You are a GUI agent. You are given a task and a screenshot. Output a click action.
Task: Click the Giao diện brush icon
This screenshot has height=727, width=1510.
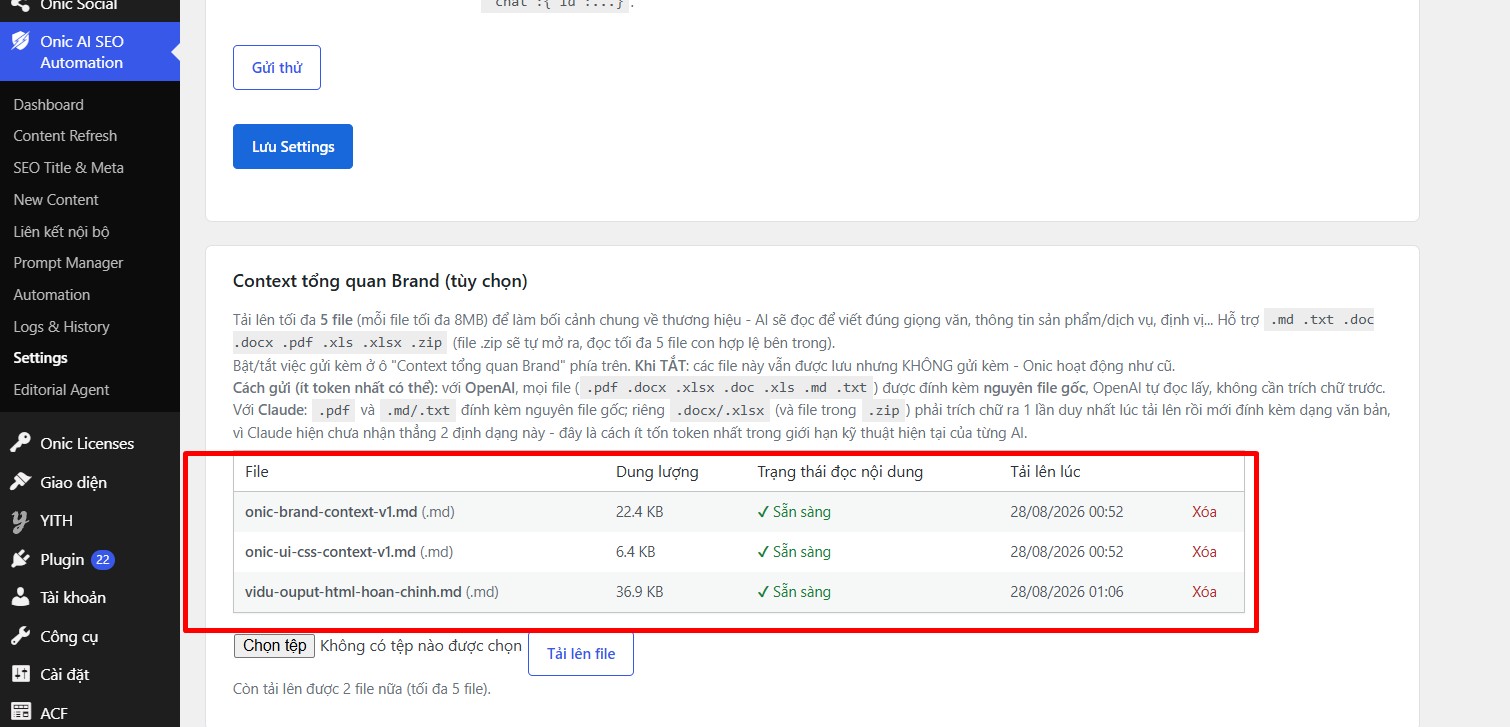20,482
